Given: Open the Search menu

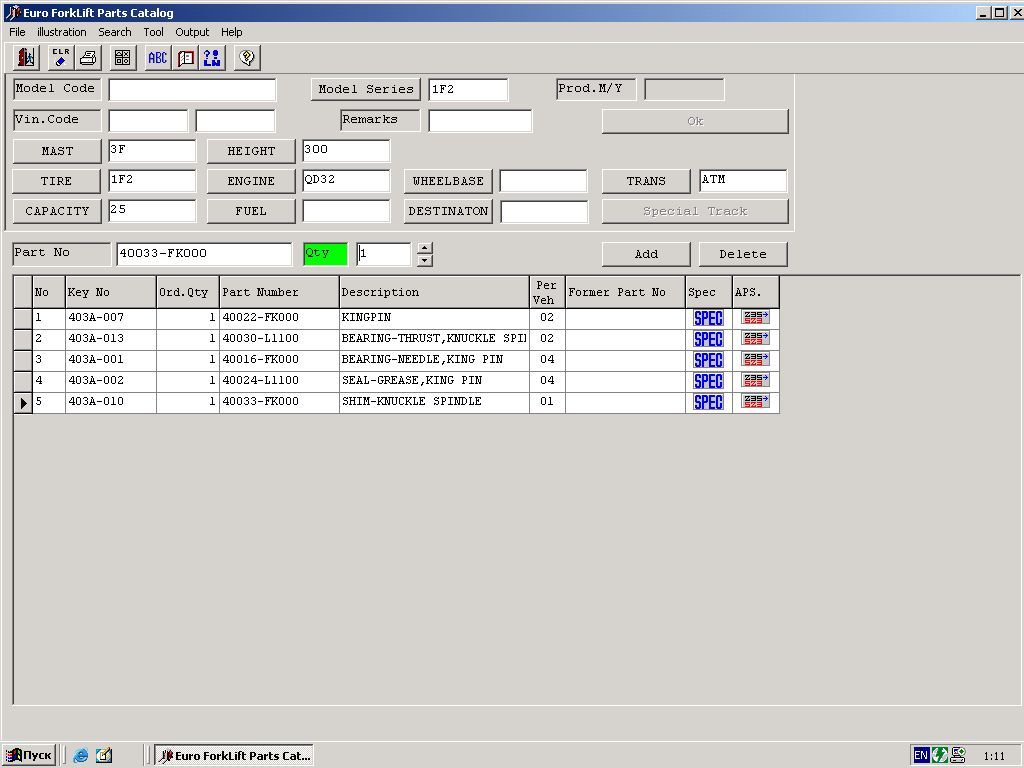Looking at the screenshot, I should coord(115,32).
